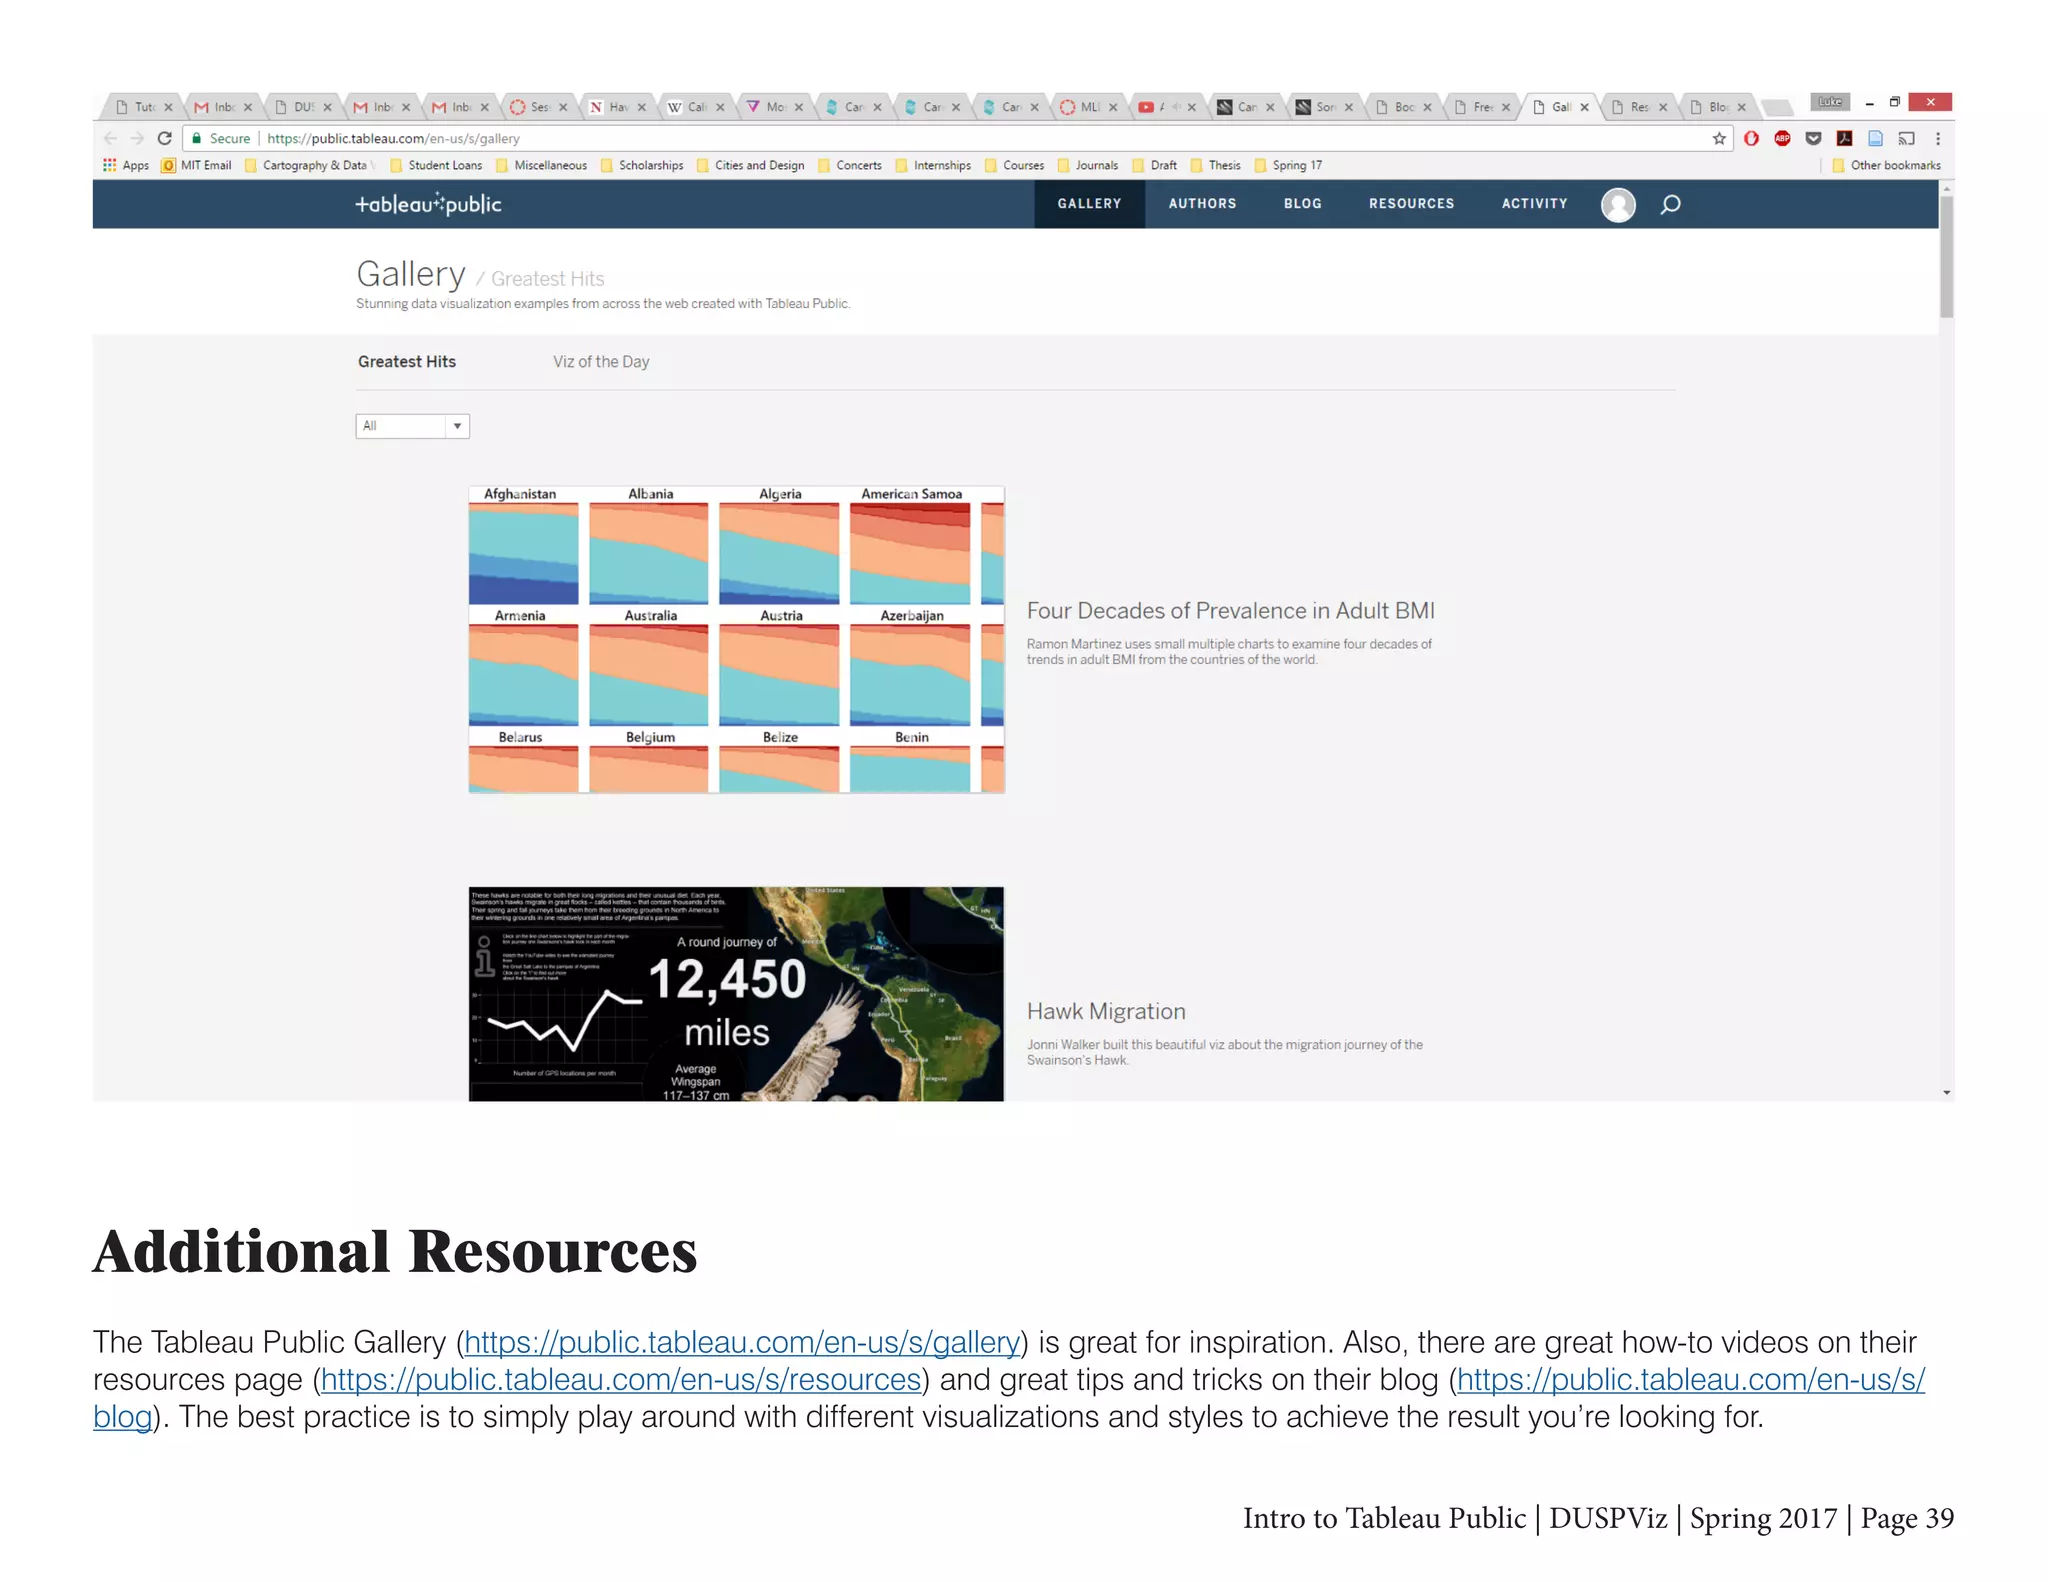Go back using browser back arrow
Viewport: 2048px width, 1582px height.
(111, 138)
